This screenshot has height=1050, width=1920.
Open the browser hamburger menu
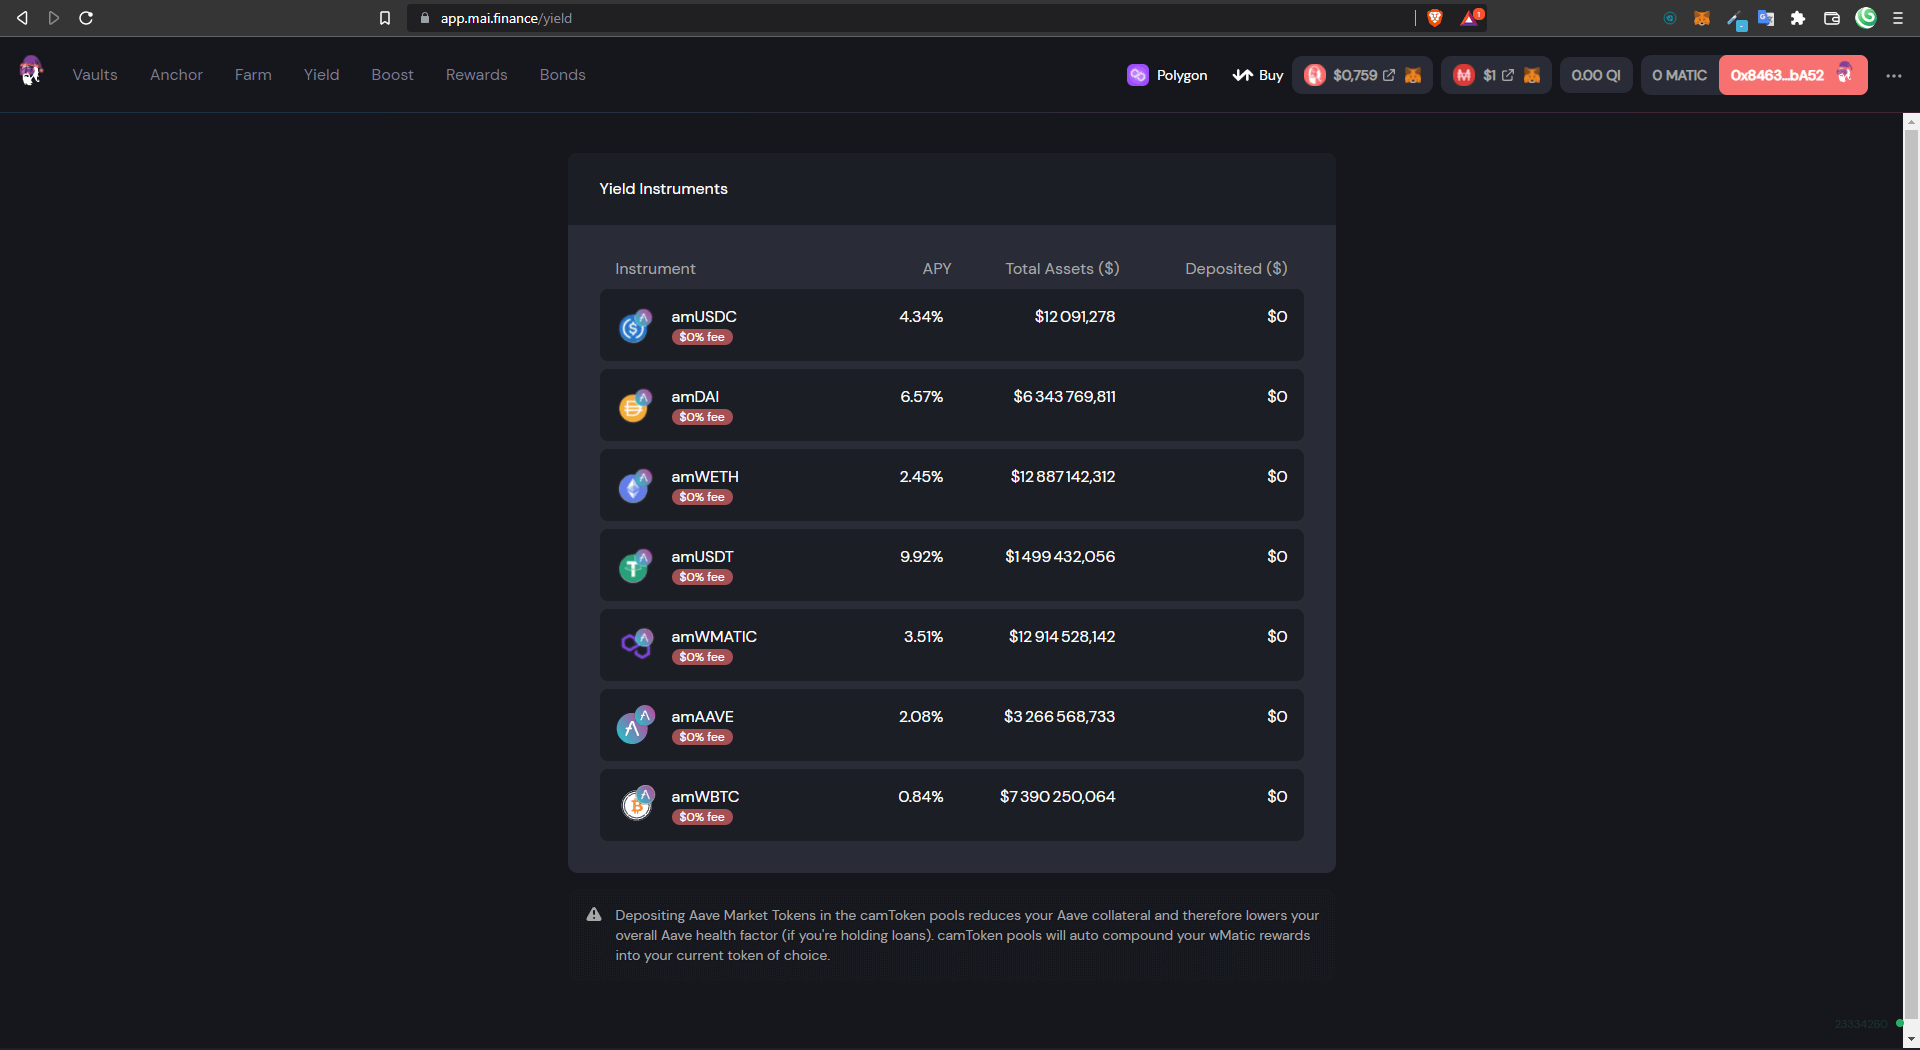pos(1898,18)
